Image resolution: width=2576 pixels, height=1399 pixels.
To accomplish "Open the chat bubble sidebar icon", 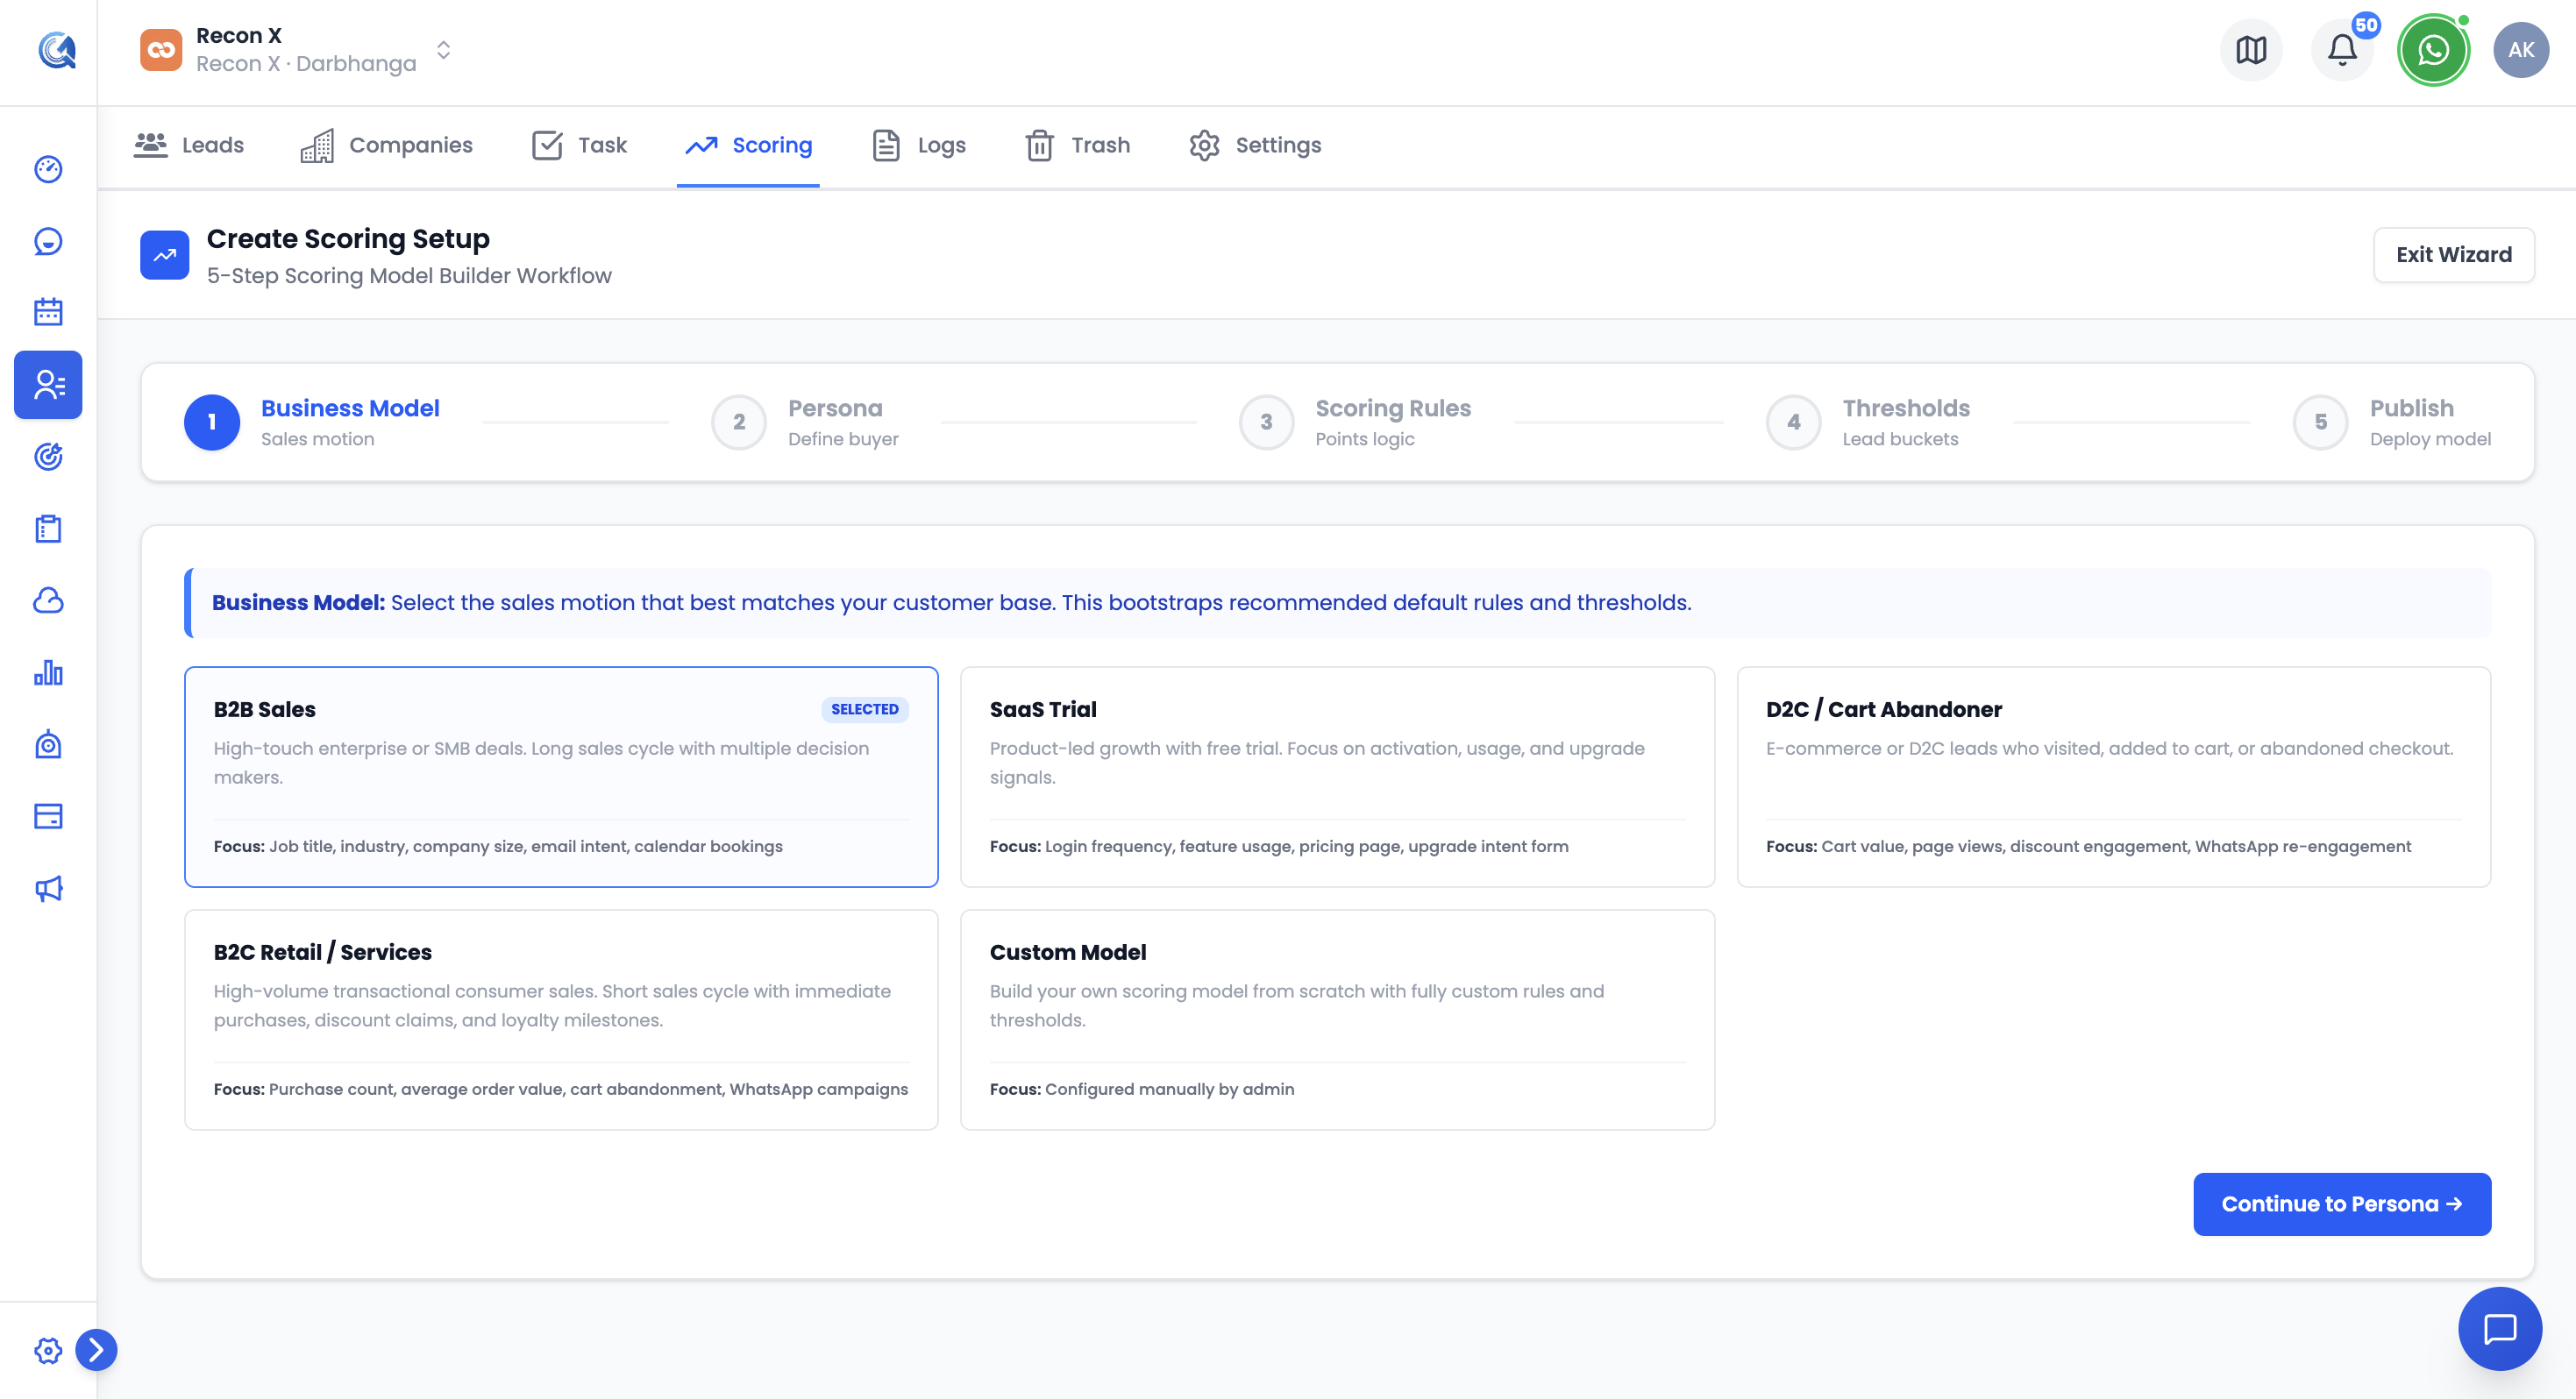I will point(48,241).
